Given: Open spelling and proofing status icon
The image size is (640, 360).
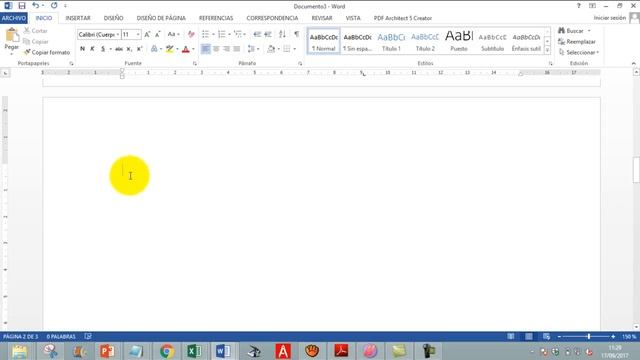Looking at the screenshot, I should tap(88, 336).
